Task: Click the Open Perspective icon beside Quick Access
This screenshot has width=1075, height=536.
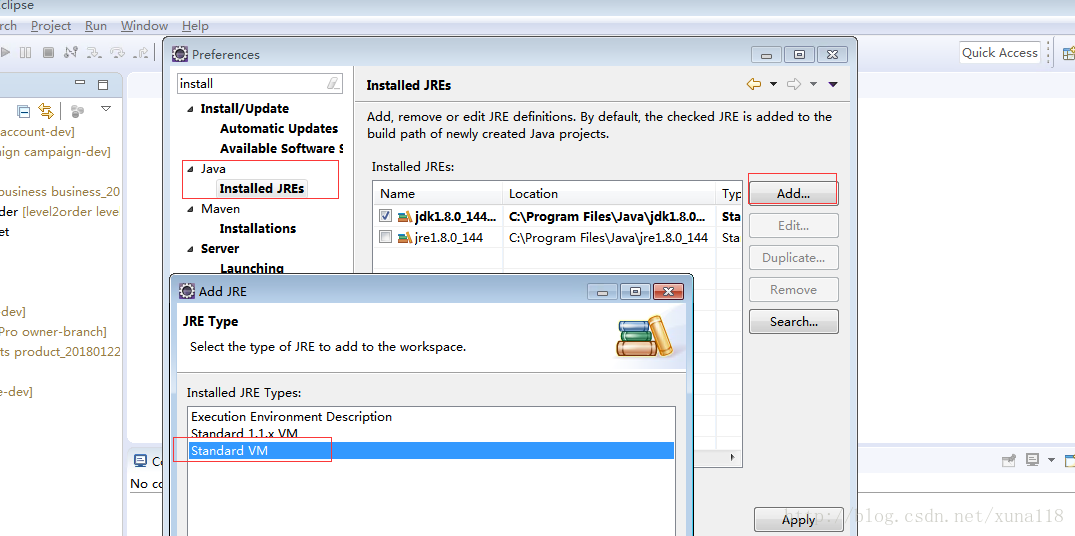Action: click(1069, 53)
